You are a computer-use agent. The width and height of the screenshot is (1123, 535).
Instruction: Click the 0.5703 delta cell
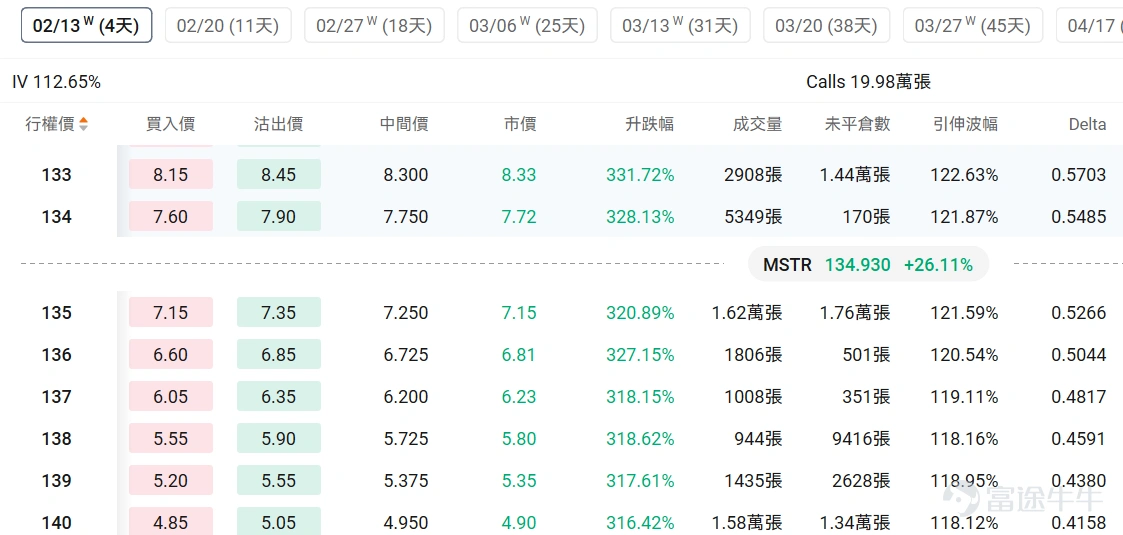pos(1079,175)
